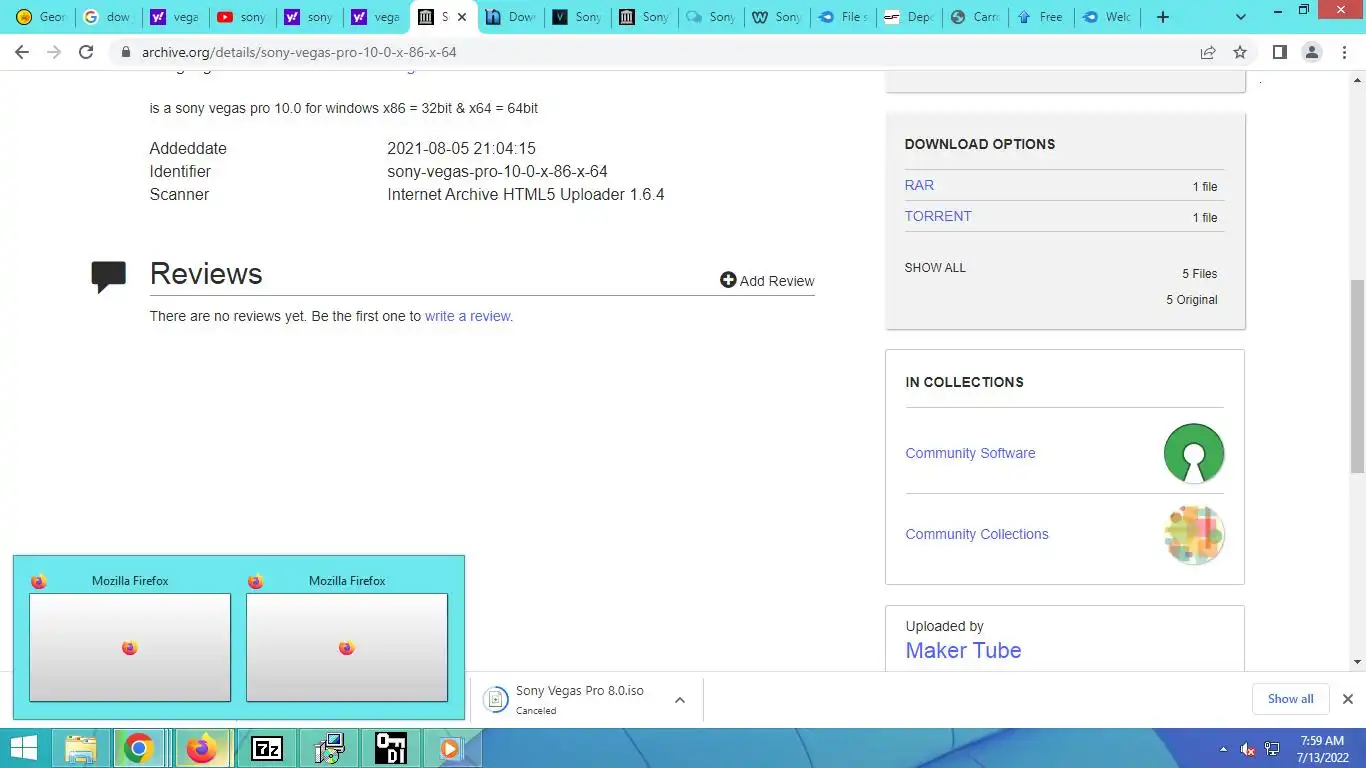Share this page using the share icon
This screenshot has width=1366, height=768.
pyautogui.click(x=1208, y=52)
